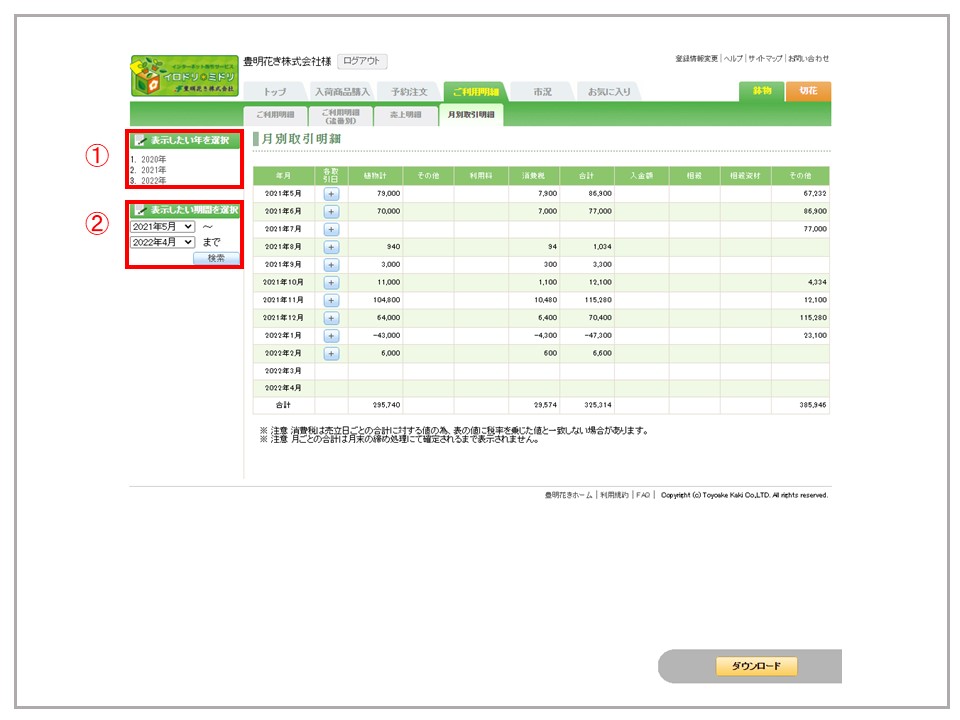The width and height of the screenshot is (960, 720).
Task: Open details with plus icon for 2021年10月
Action: point(331,282)
